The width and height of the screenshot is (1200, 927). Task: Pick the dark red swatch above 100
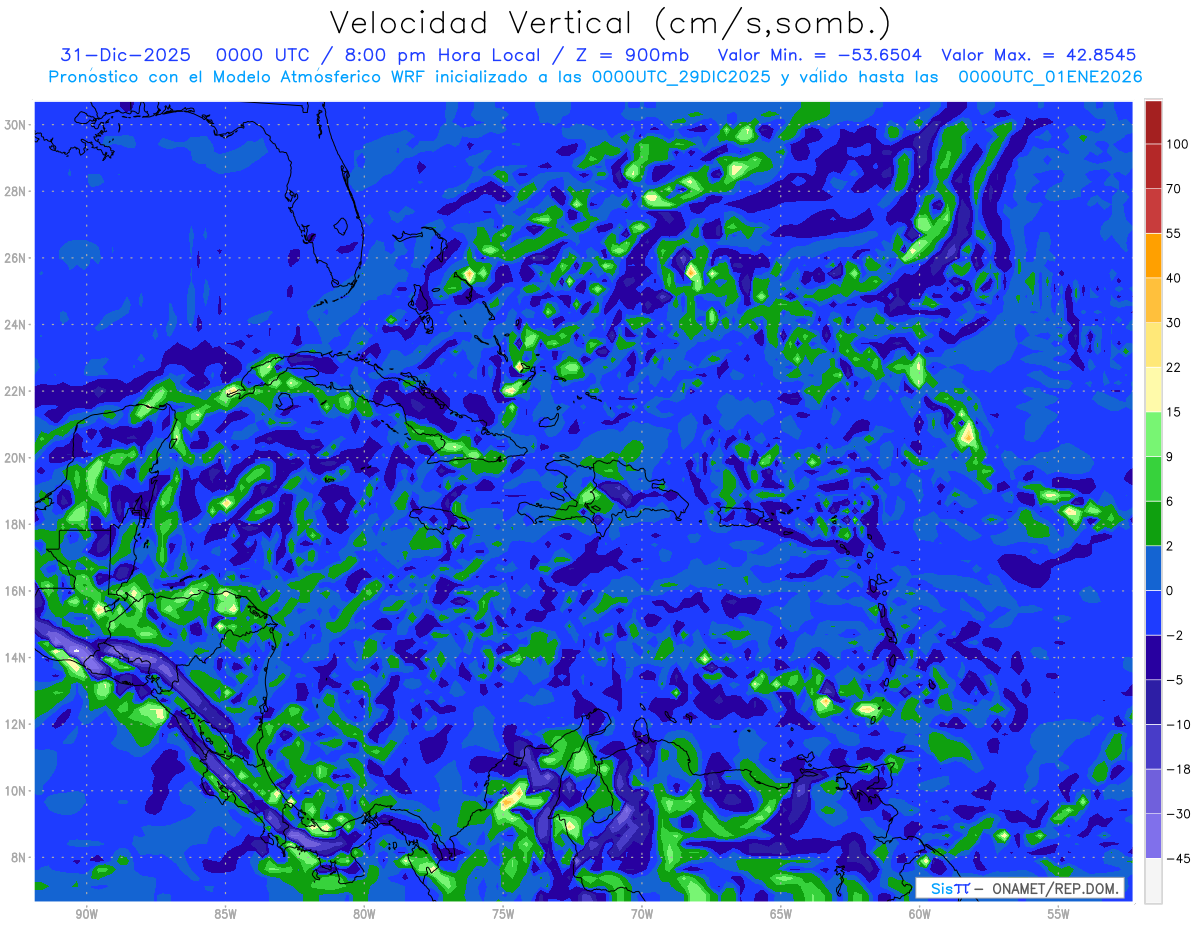point(1153,122)
